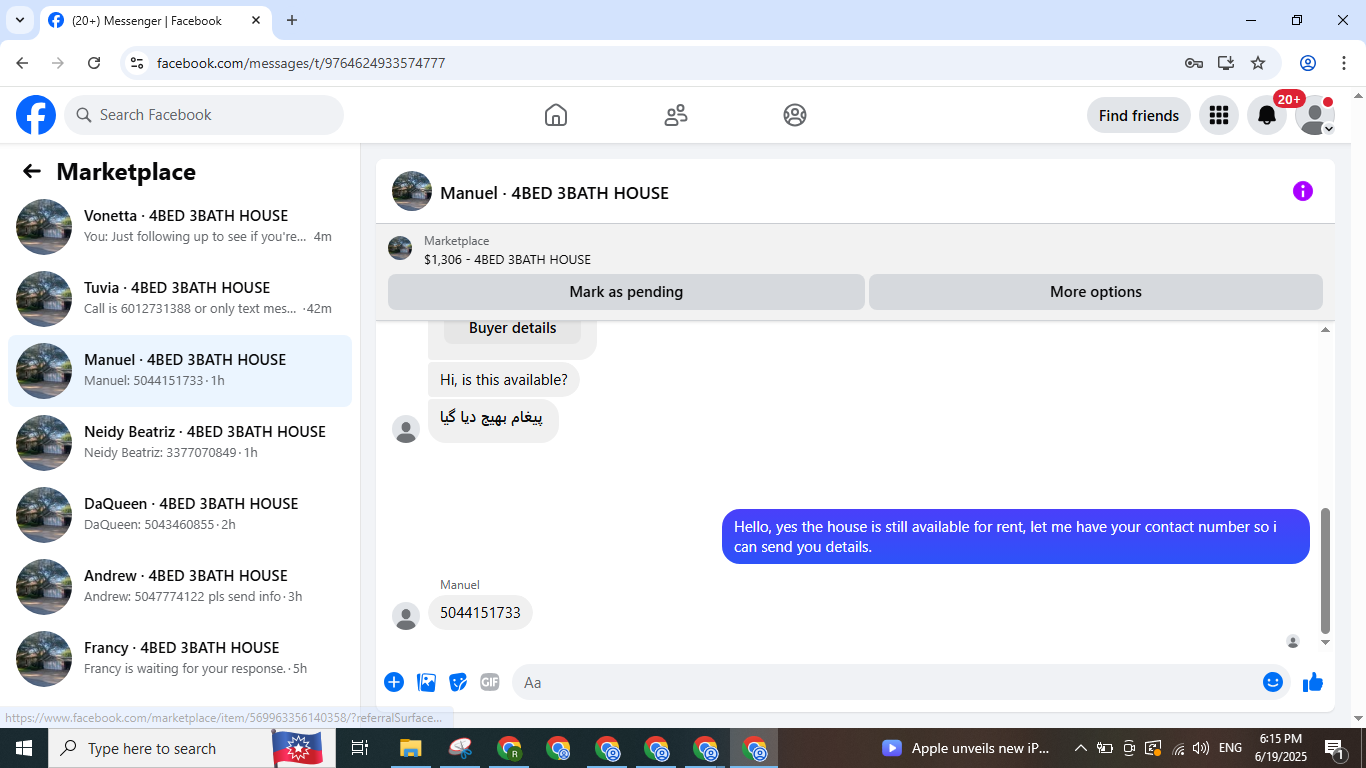
Task: Open the Groups icon in top navigation
Action: [x=795, y=115]
